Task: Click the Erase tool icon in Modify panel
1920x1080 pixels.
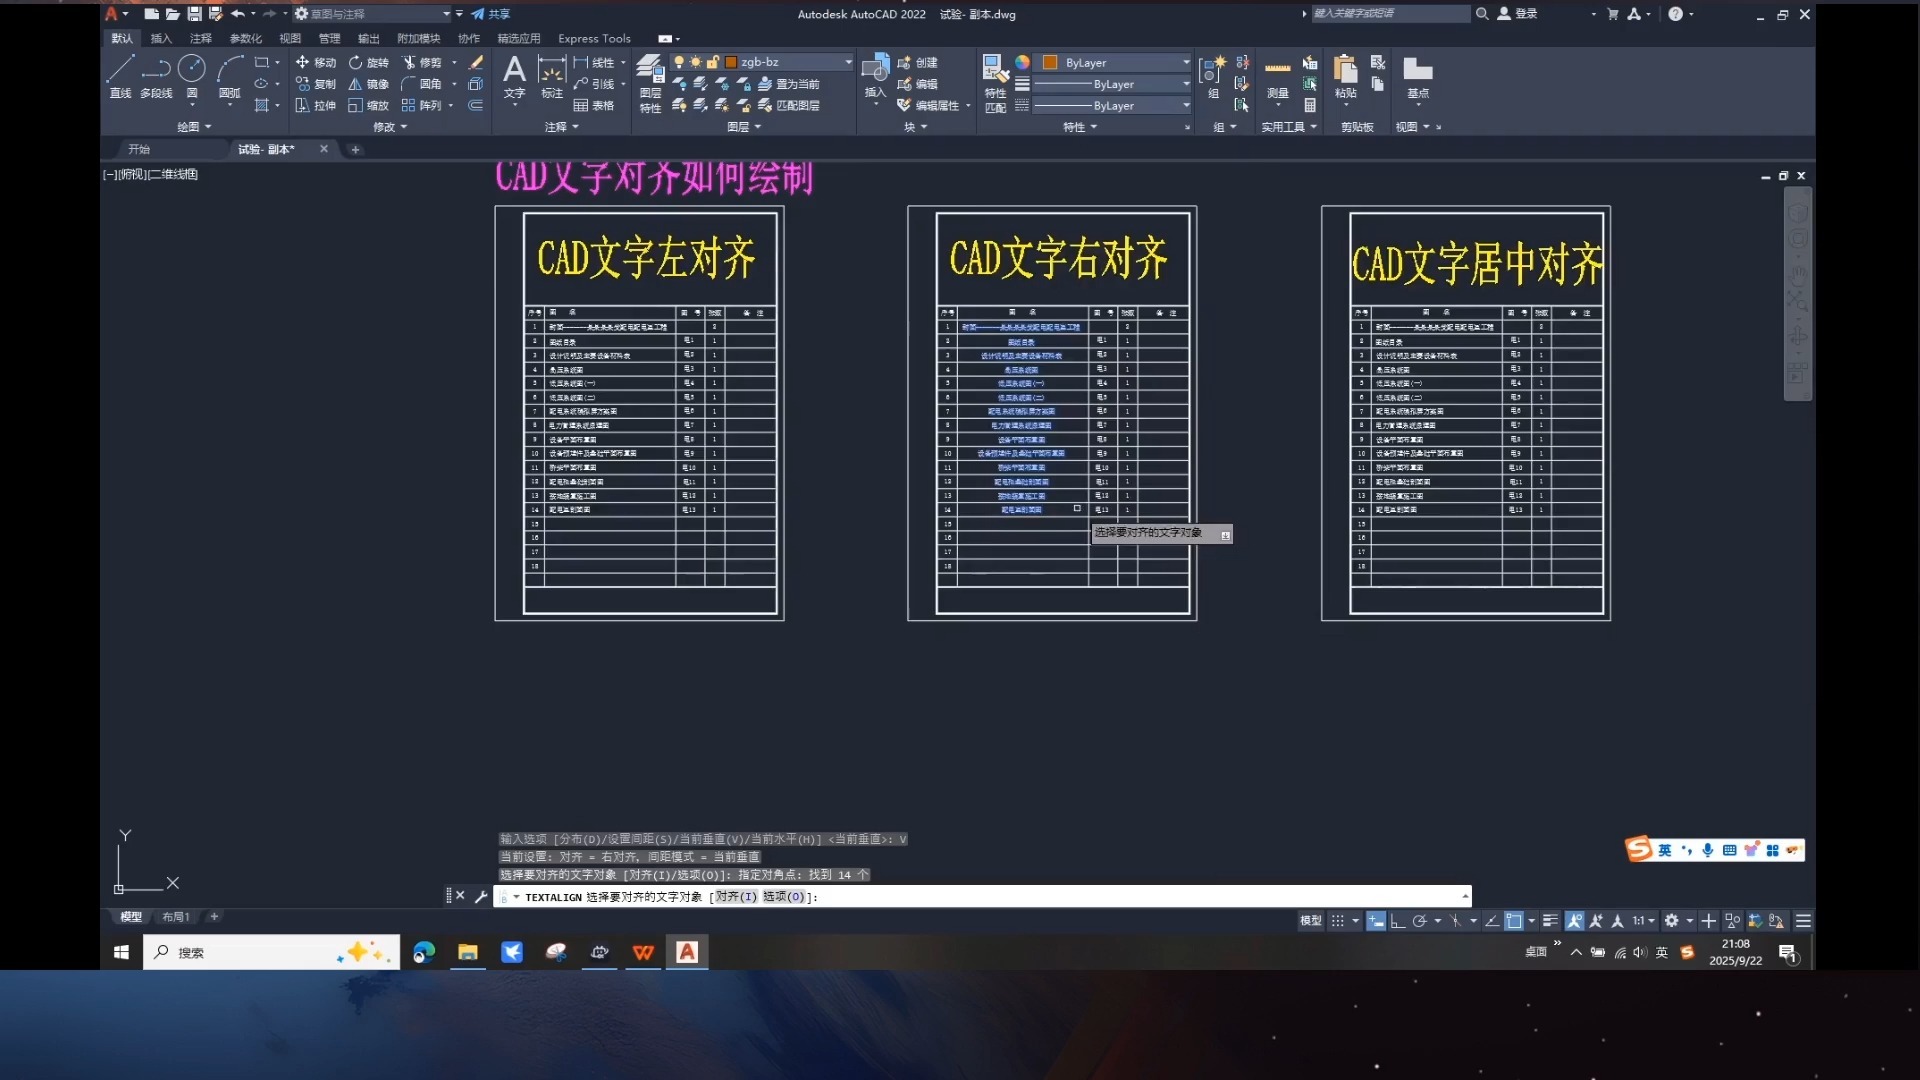Action: [476, 62]
